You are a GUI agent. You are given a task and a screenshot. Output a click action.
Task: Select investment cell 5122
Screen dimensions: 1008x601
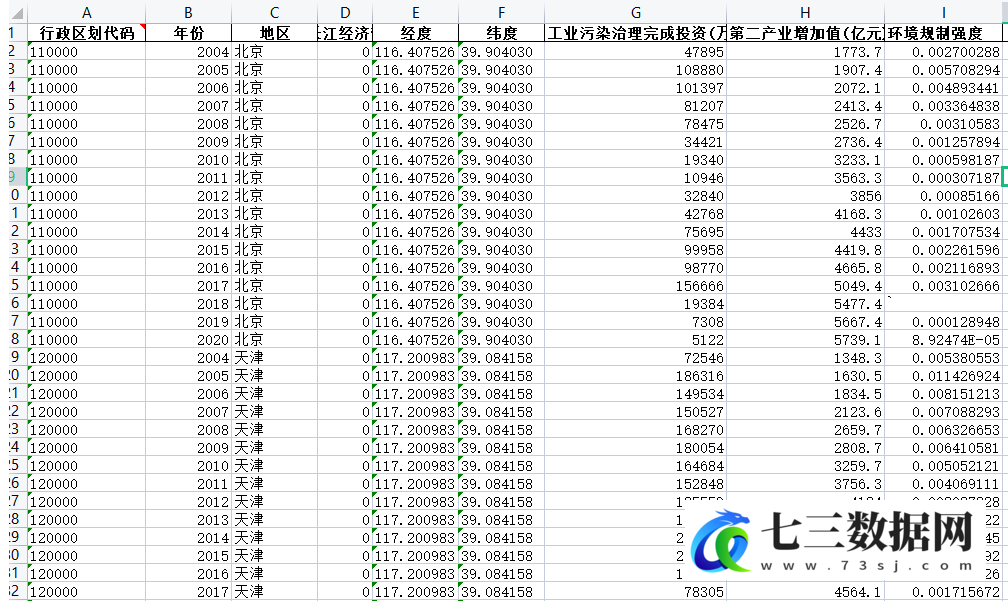point(636,340)
